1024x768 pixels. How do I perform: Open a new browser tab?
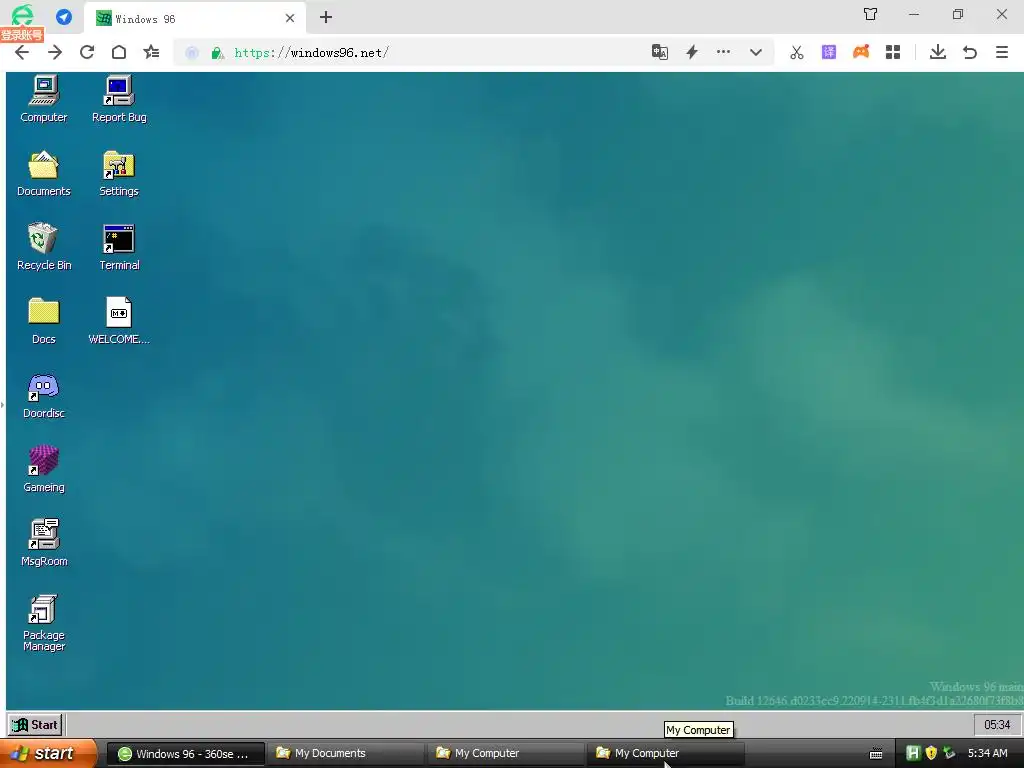(x=326, y=18)
